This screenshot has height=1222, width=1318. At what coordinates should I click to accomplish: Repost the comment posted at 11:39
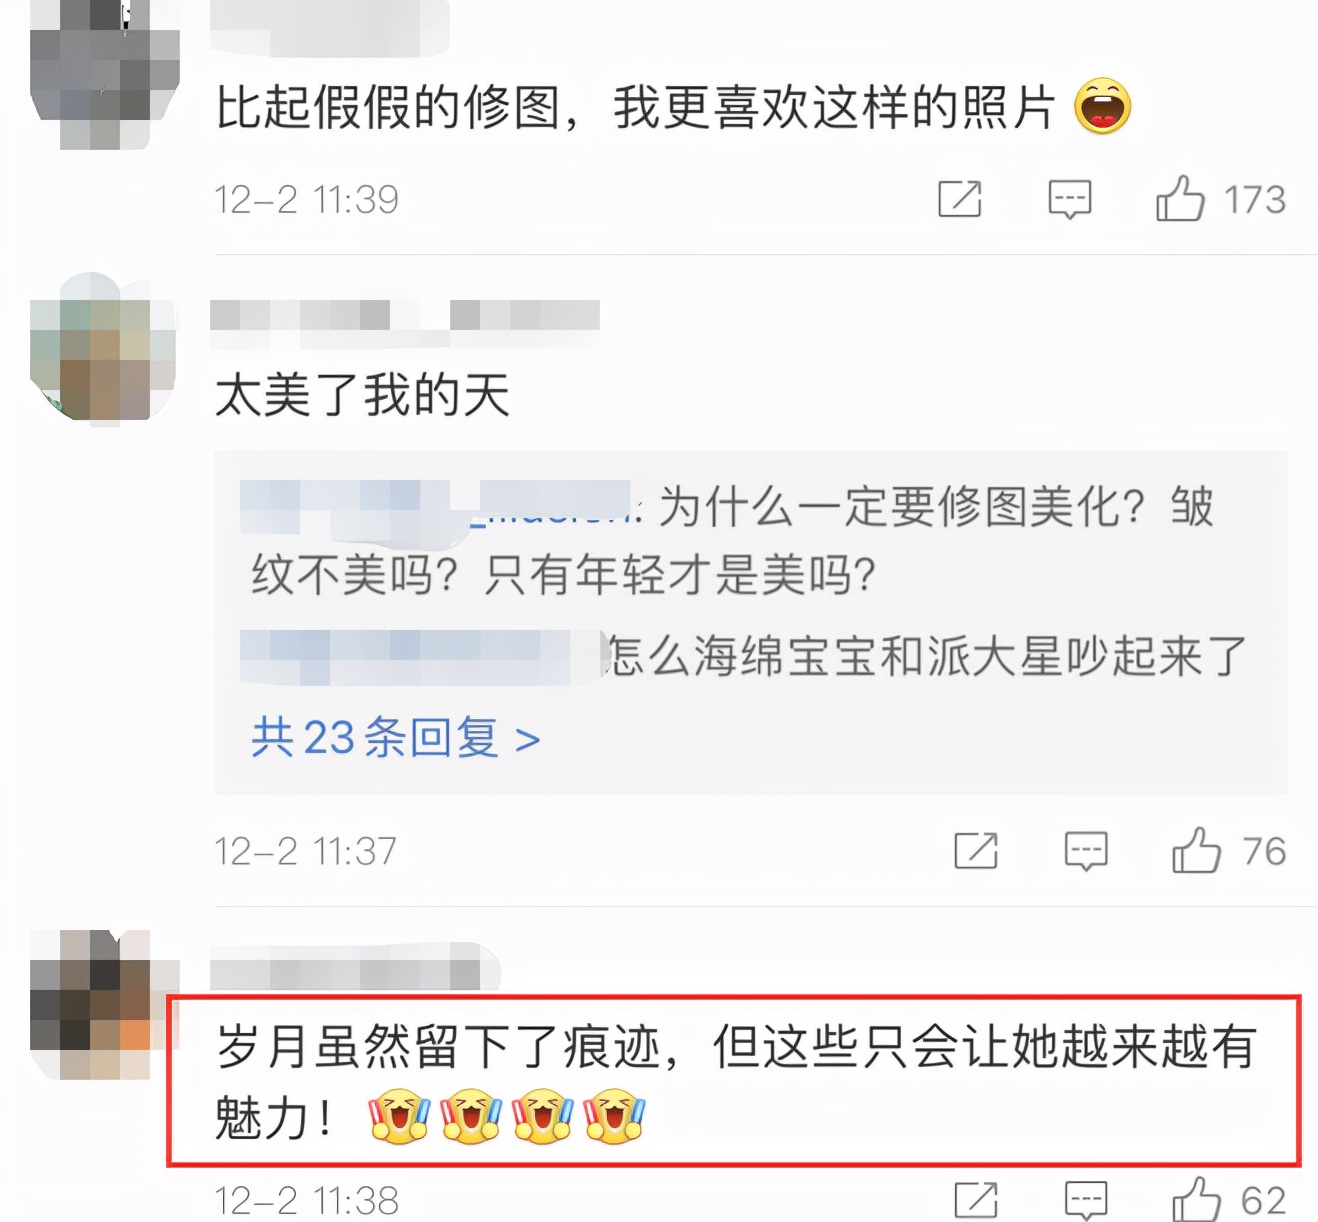(x=960, y=199)
